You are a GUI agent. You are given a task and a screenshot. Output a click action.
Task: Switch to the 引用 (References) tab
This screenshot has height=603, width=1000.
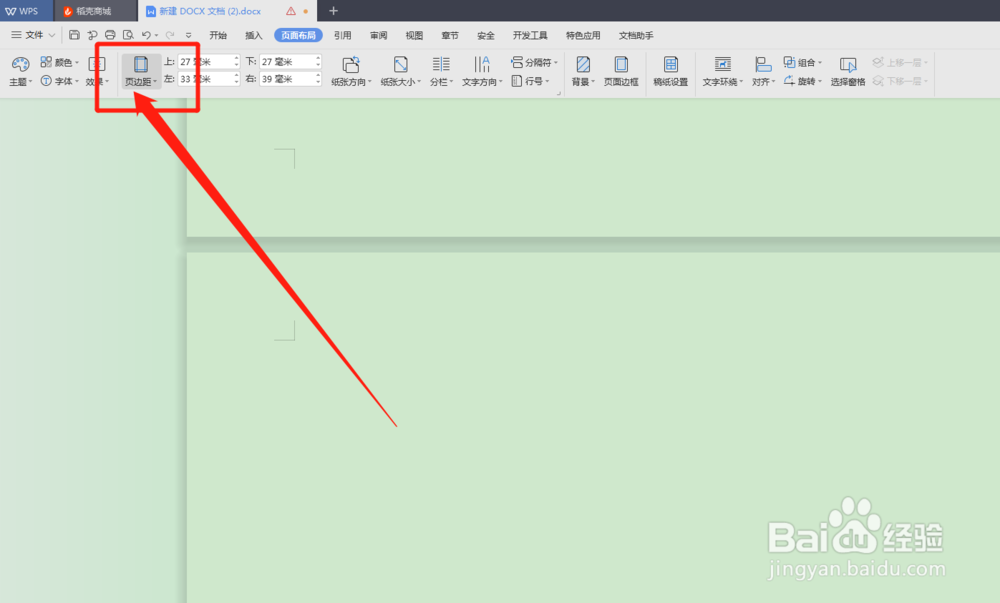coord(343,35)
